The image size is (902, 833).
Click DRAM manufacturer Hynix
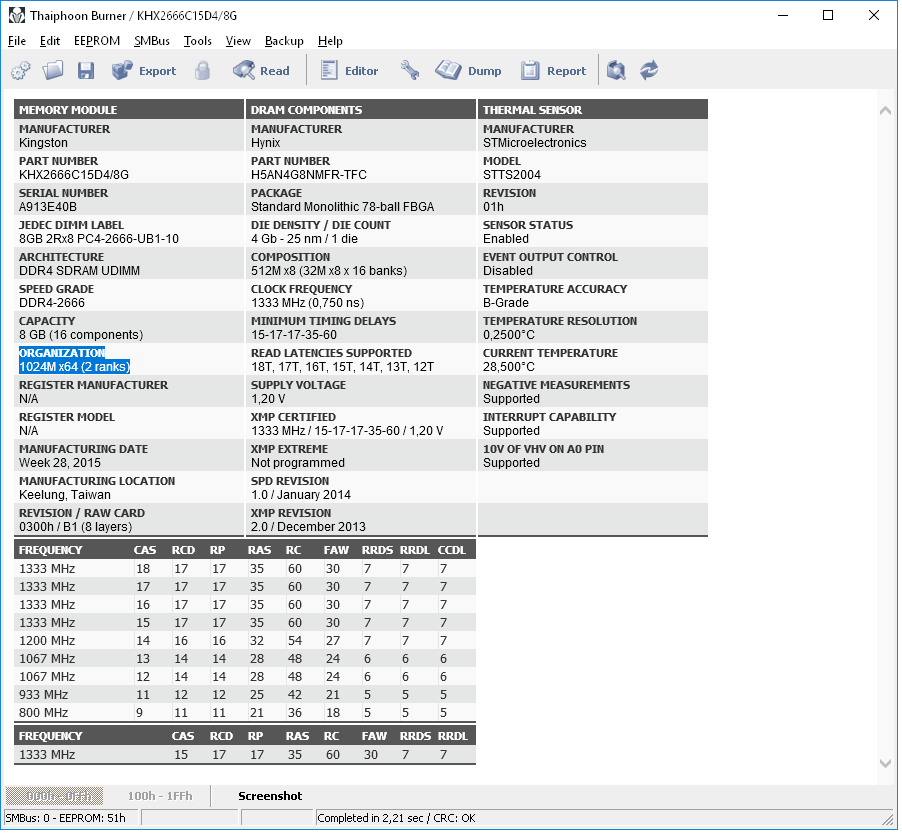266,143
